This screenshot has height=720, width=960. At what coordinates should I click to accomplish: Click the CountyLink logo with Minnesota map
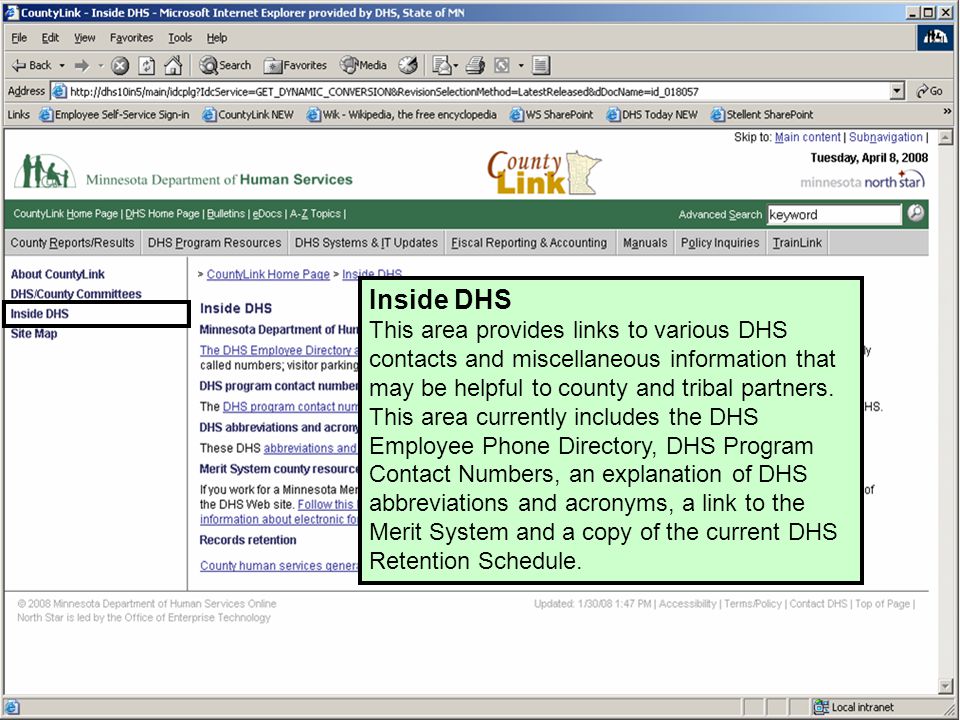click(x=544, y=173)
